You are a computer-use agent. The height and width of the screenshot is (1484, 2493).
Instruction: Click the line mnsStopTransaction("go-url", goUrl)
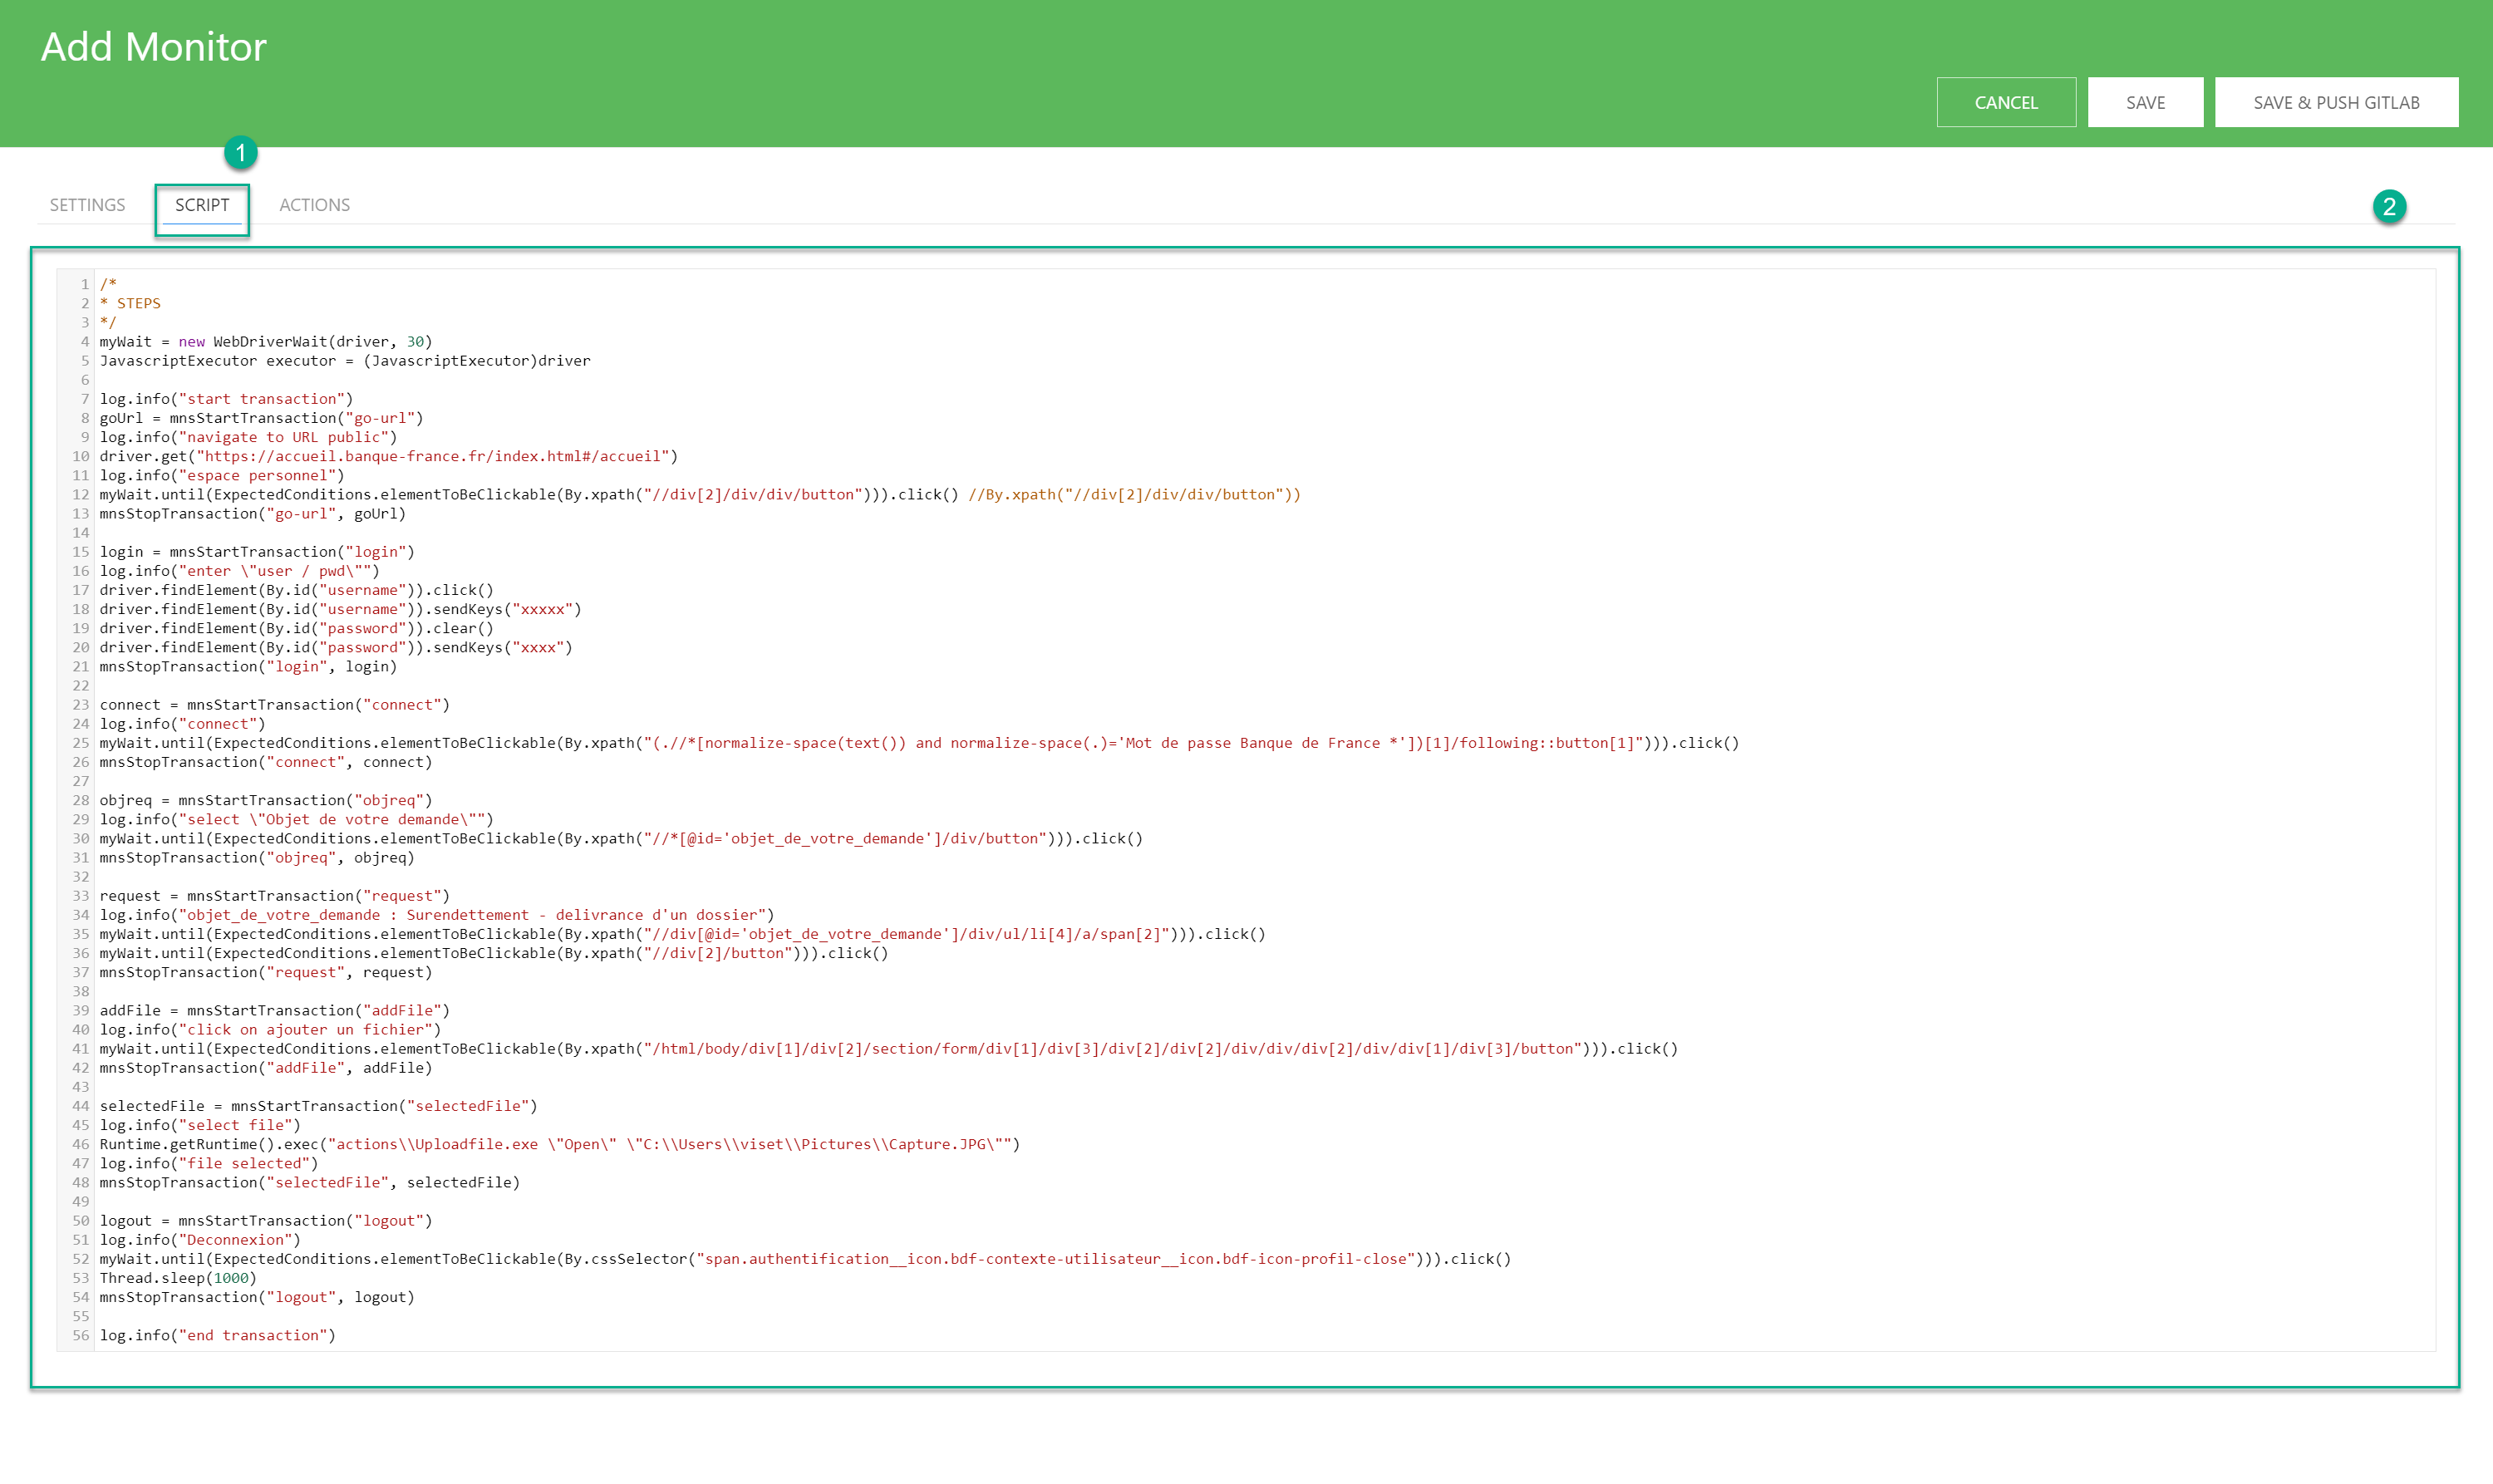coord(253,513)
